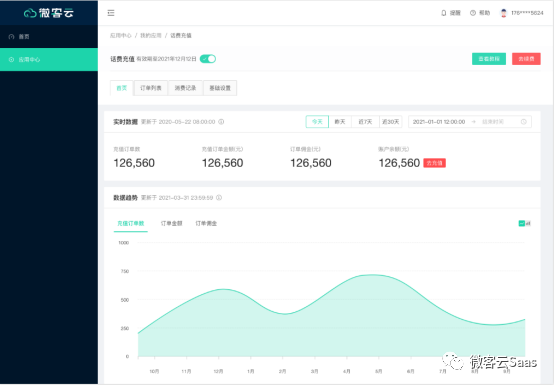
Task: Click the red 去续费 button
Action: pos(526,59)
